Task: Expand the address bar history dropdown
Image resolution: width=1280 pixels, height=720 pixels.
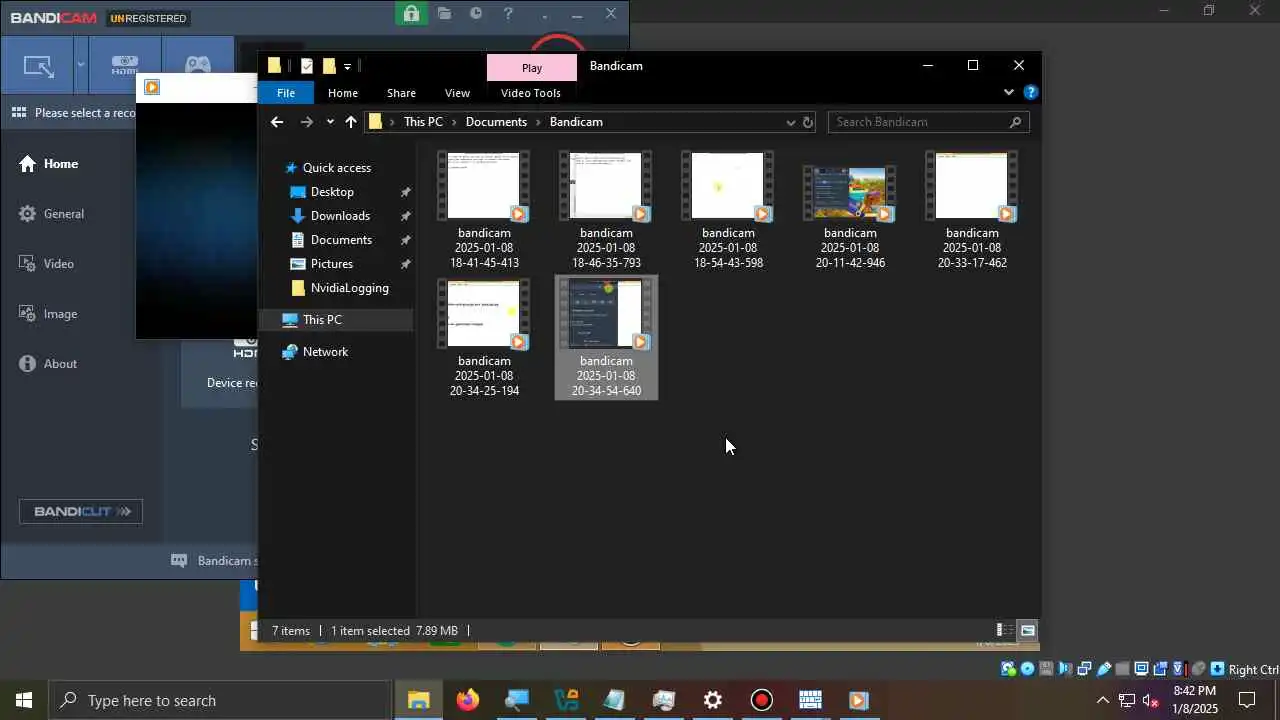Action: (x=790, y=122)
